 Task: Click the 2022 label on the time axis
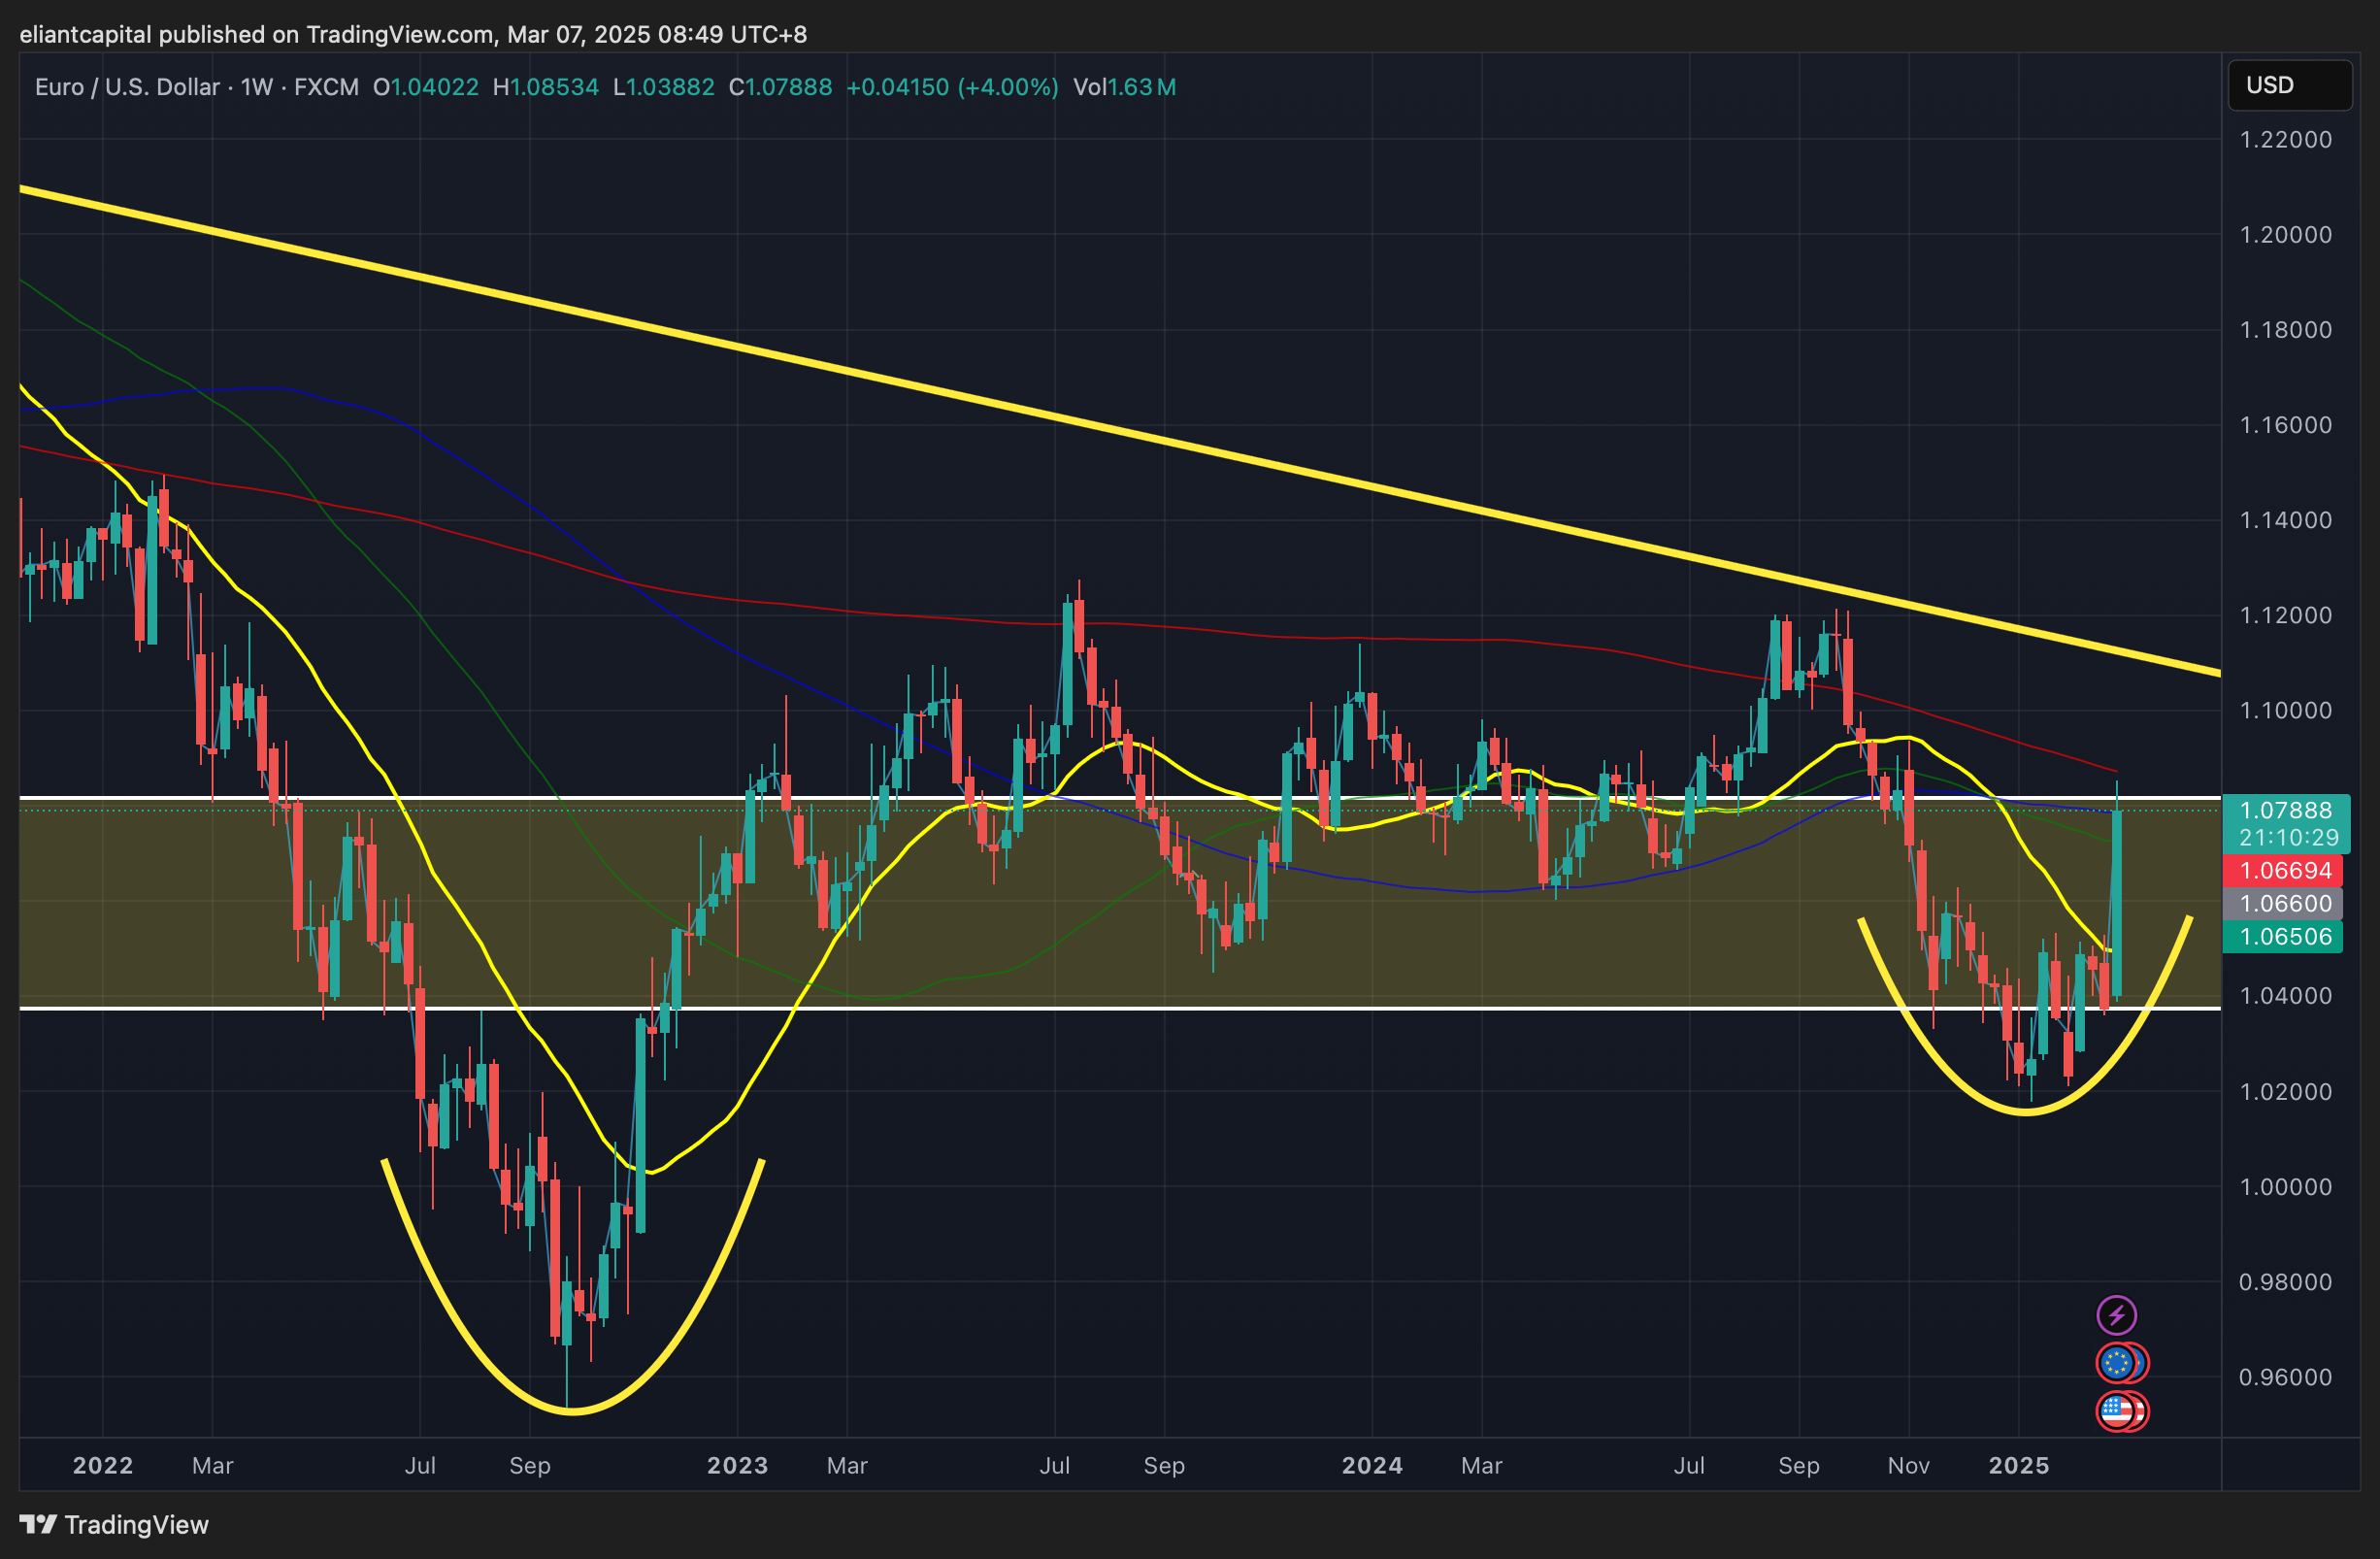pyautogui.click(x=103, y=1466)
